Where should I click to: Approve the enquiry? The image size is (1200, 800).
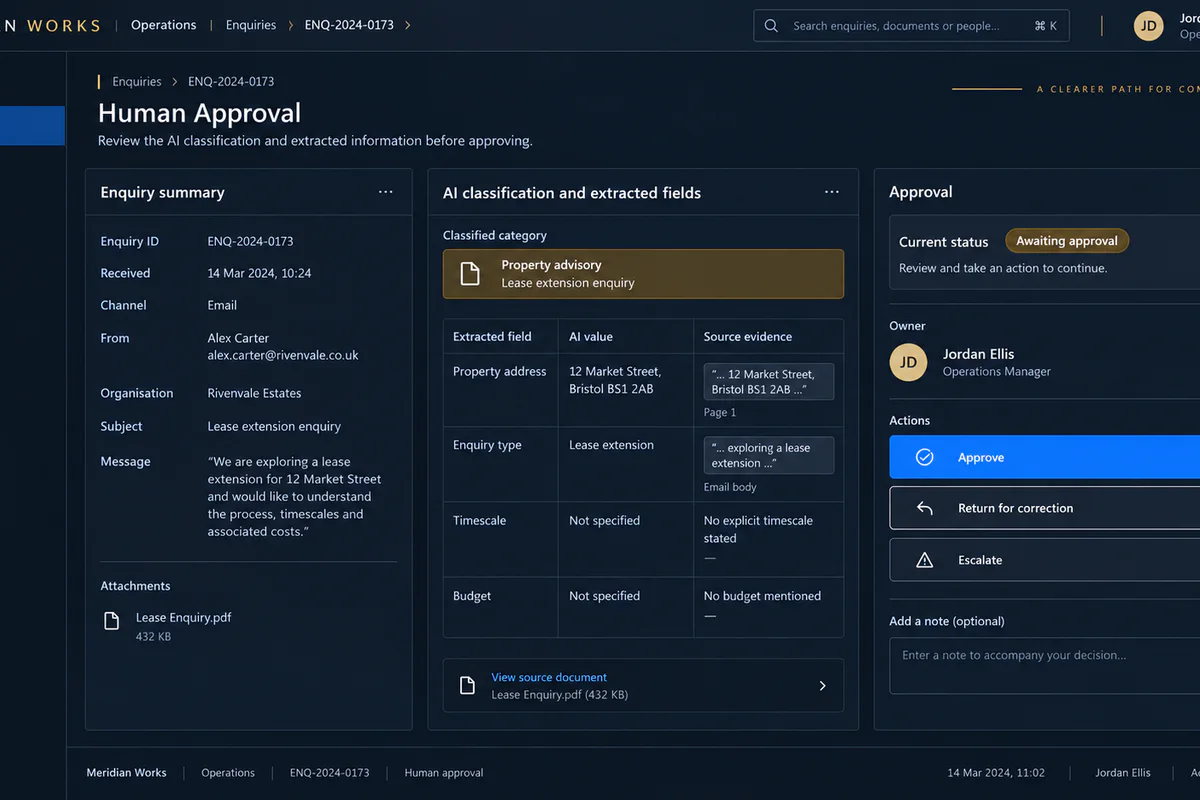tap(1045, 457)
